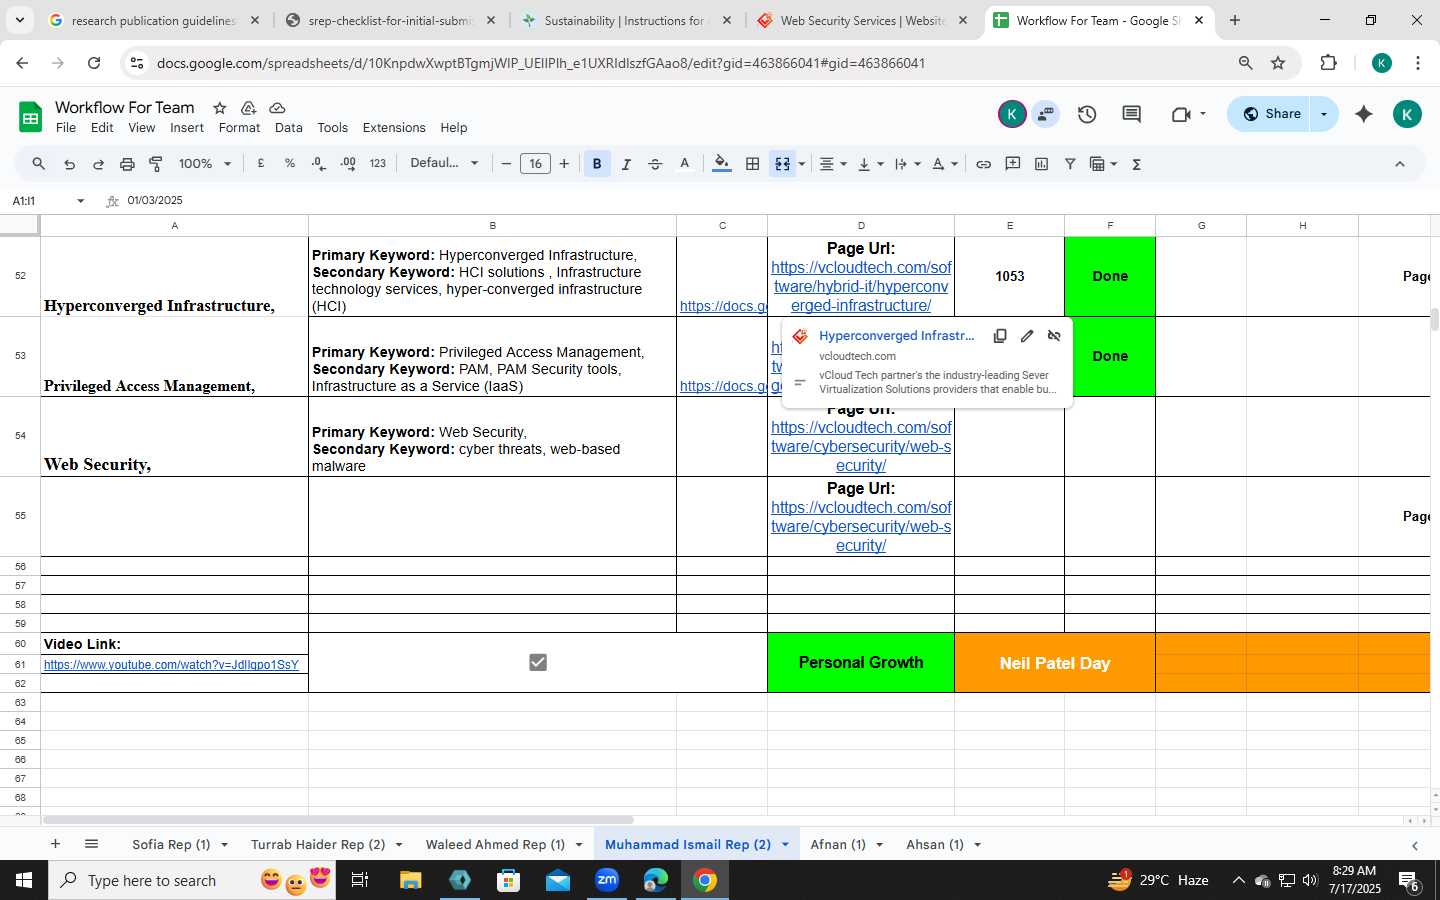Open the Extensions menu
This screenshot has width=1440, height=900.
pos(394,128)
